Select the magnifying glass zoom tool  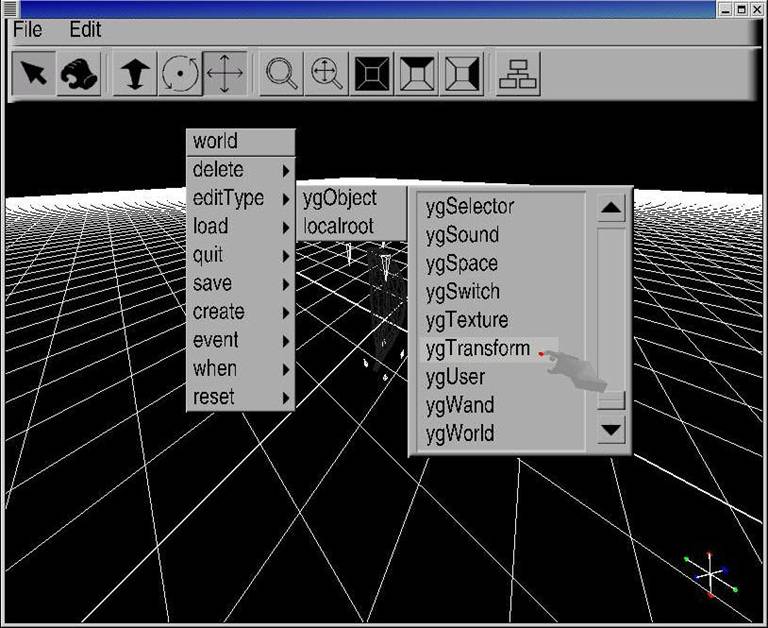tap(282, 73)
